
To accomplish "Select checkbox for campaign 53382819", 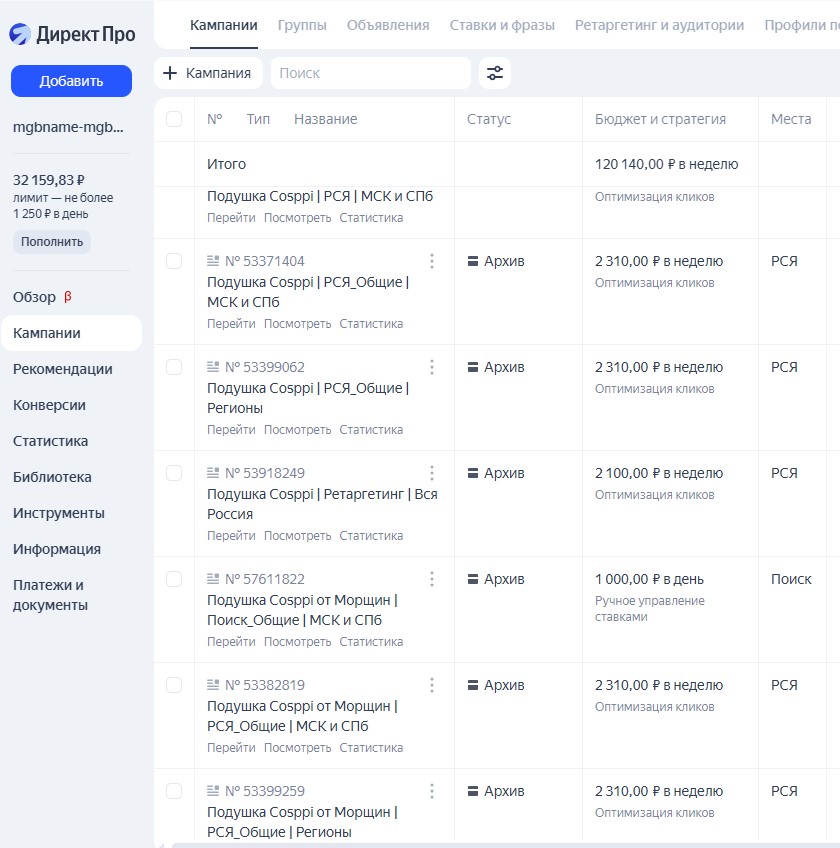I will point(174,685).
